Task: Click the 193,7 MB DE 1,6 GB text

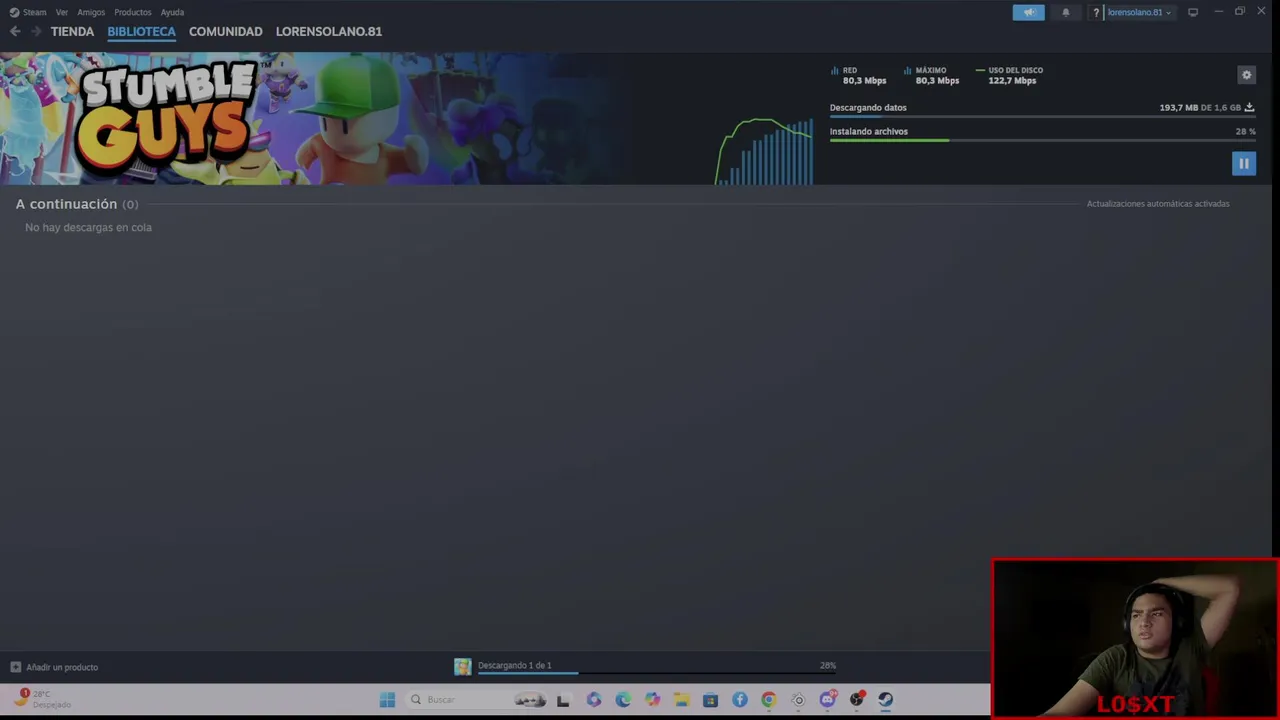Action: point(1200,107)
